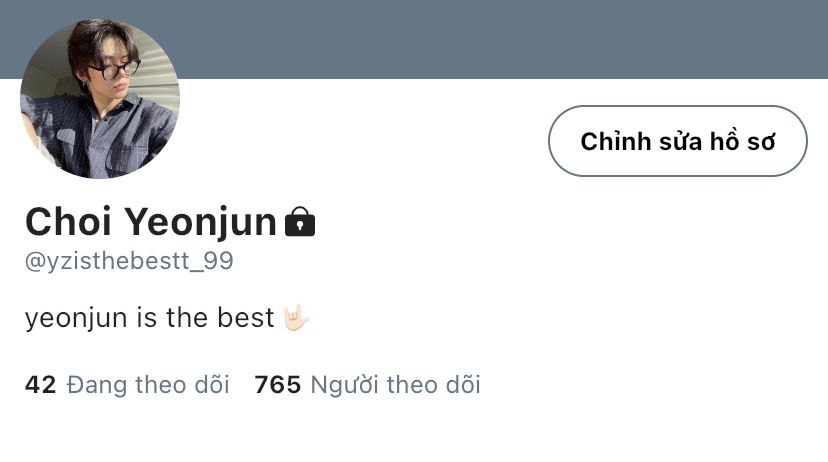Click the @yzisthebestt_99 username handle

(x=129, y=261)
